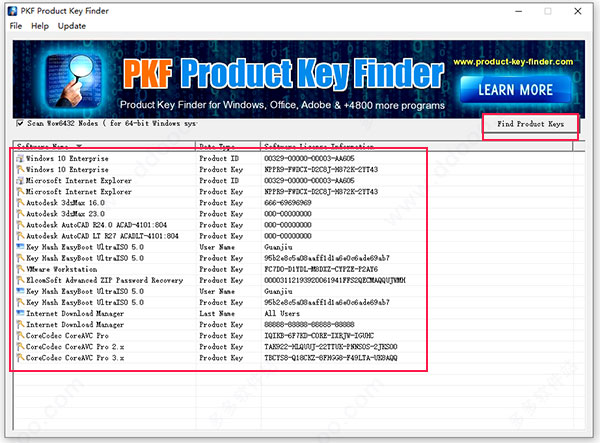Select ElcomSoft Advanced ZIP Password Recovery name
600x443 pixels.
pos(104,280)
